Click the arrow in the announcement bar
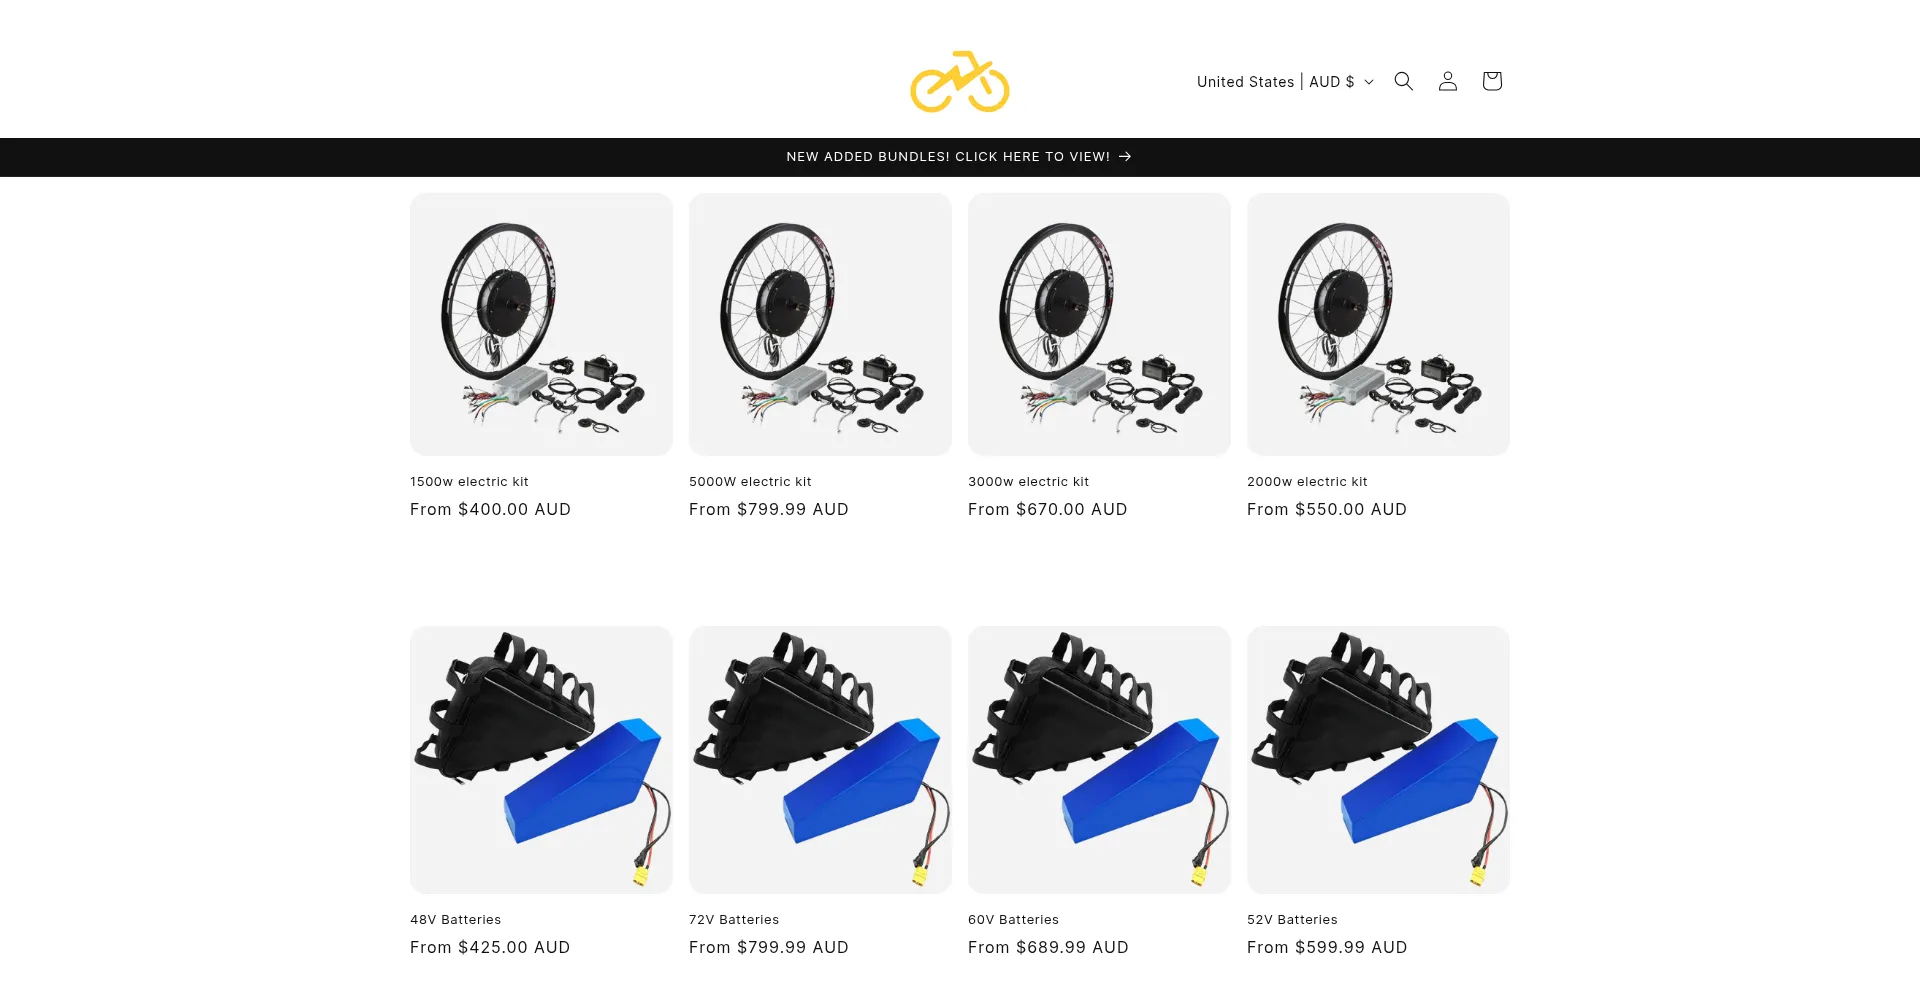Screen dimensions: 1920x993 pyautogui.click(x=1125, y=156)
